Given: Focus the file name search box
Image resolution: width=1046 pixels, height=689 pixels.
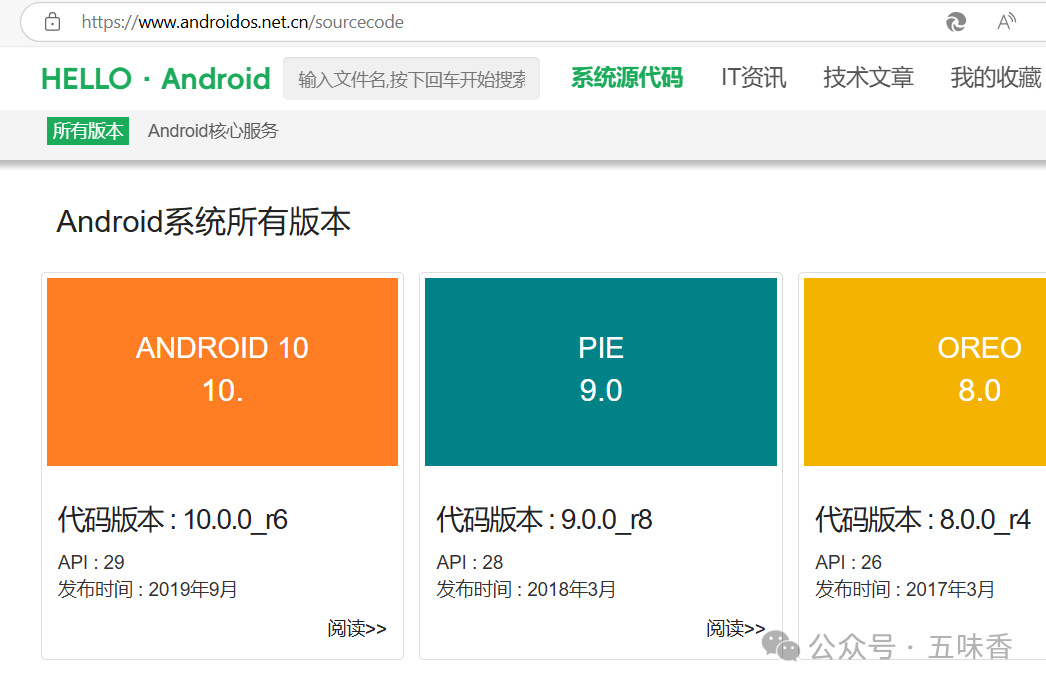Looking at the screenshot, I should click(x=412, y=79).
